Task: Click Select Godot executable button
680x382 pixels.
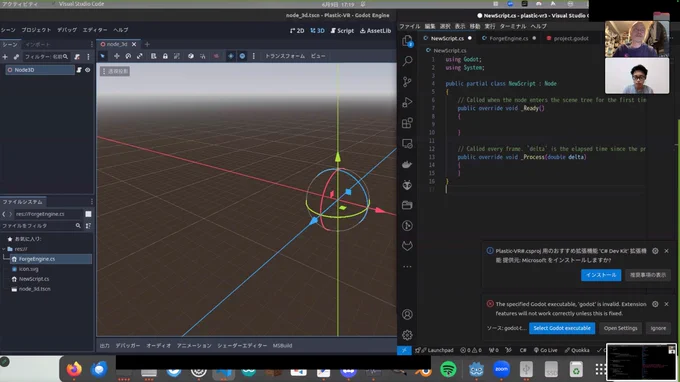Action: point(562,328)
